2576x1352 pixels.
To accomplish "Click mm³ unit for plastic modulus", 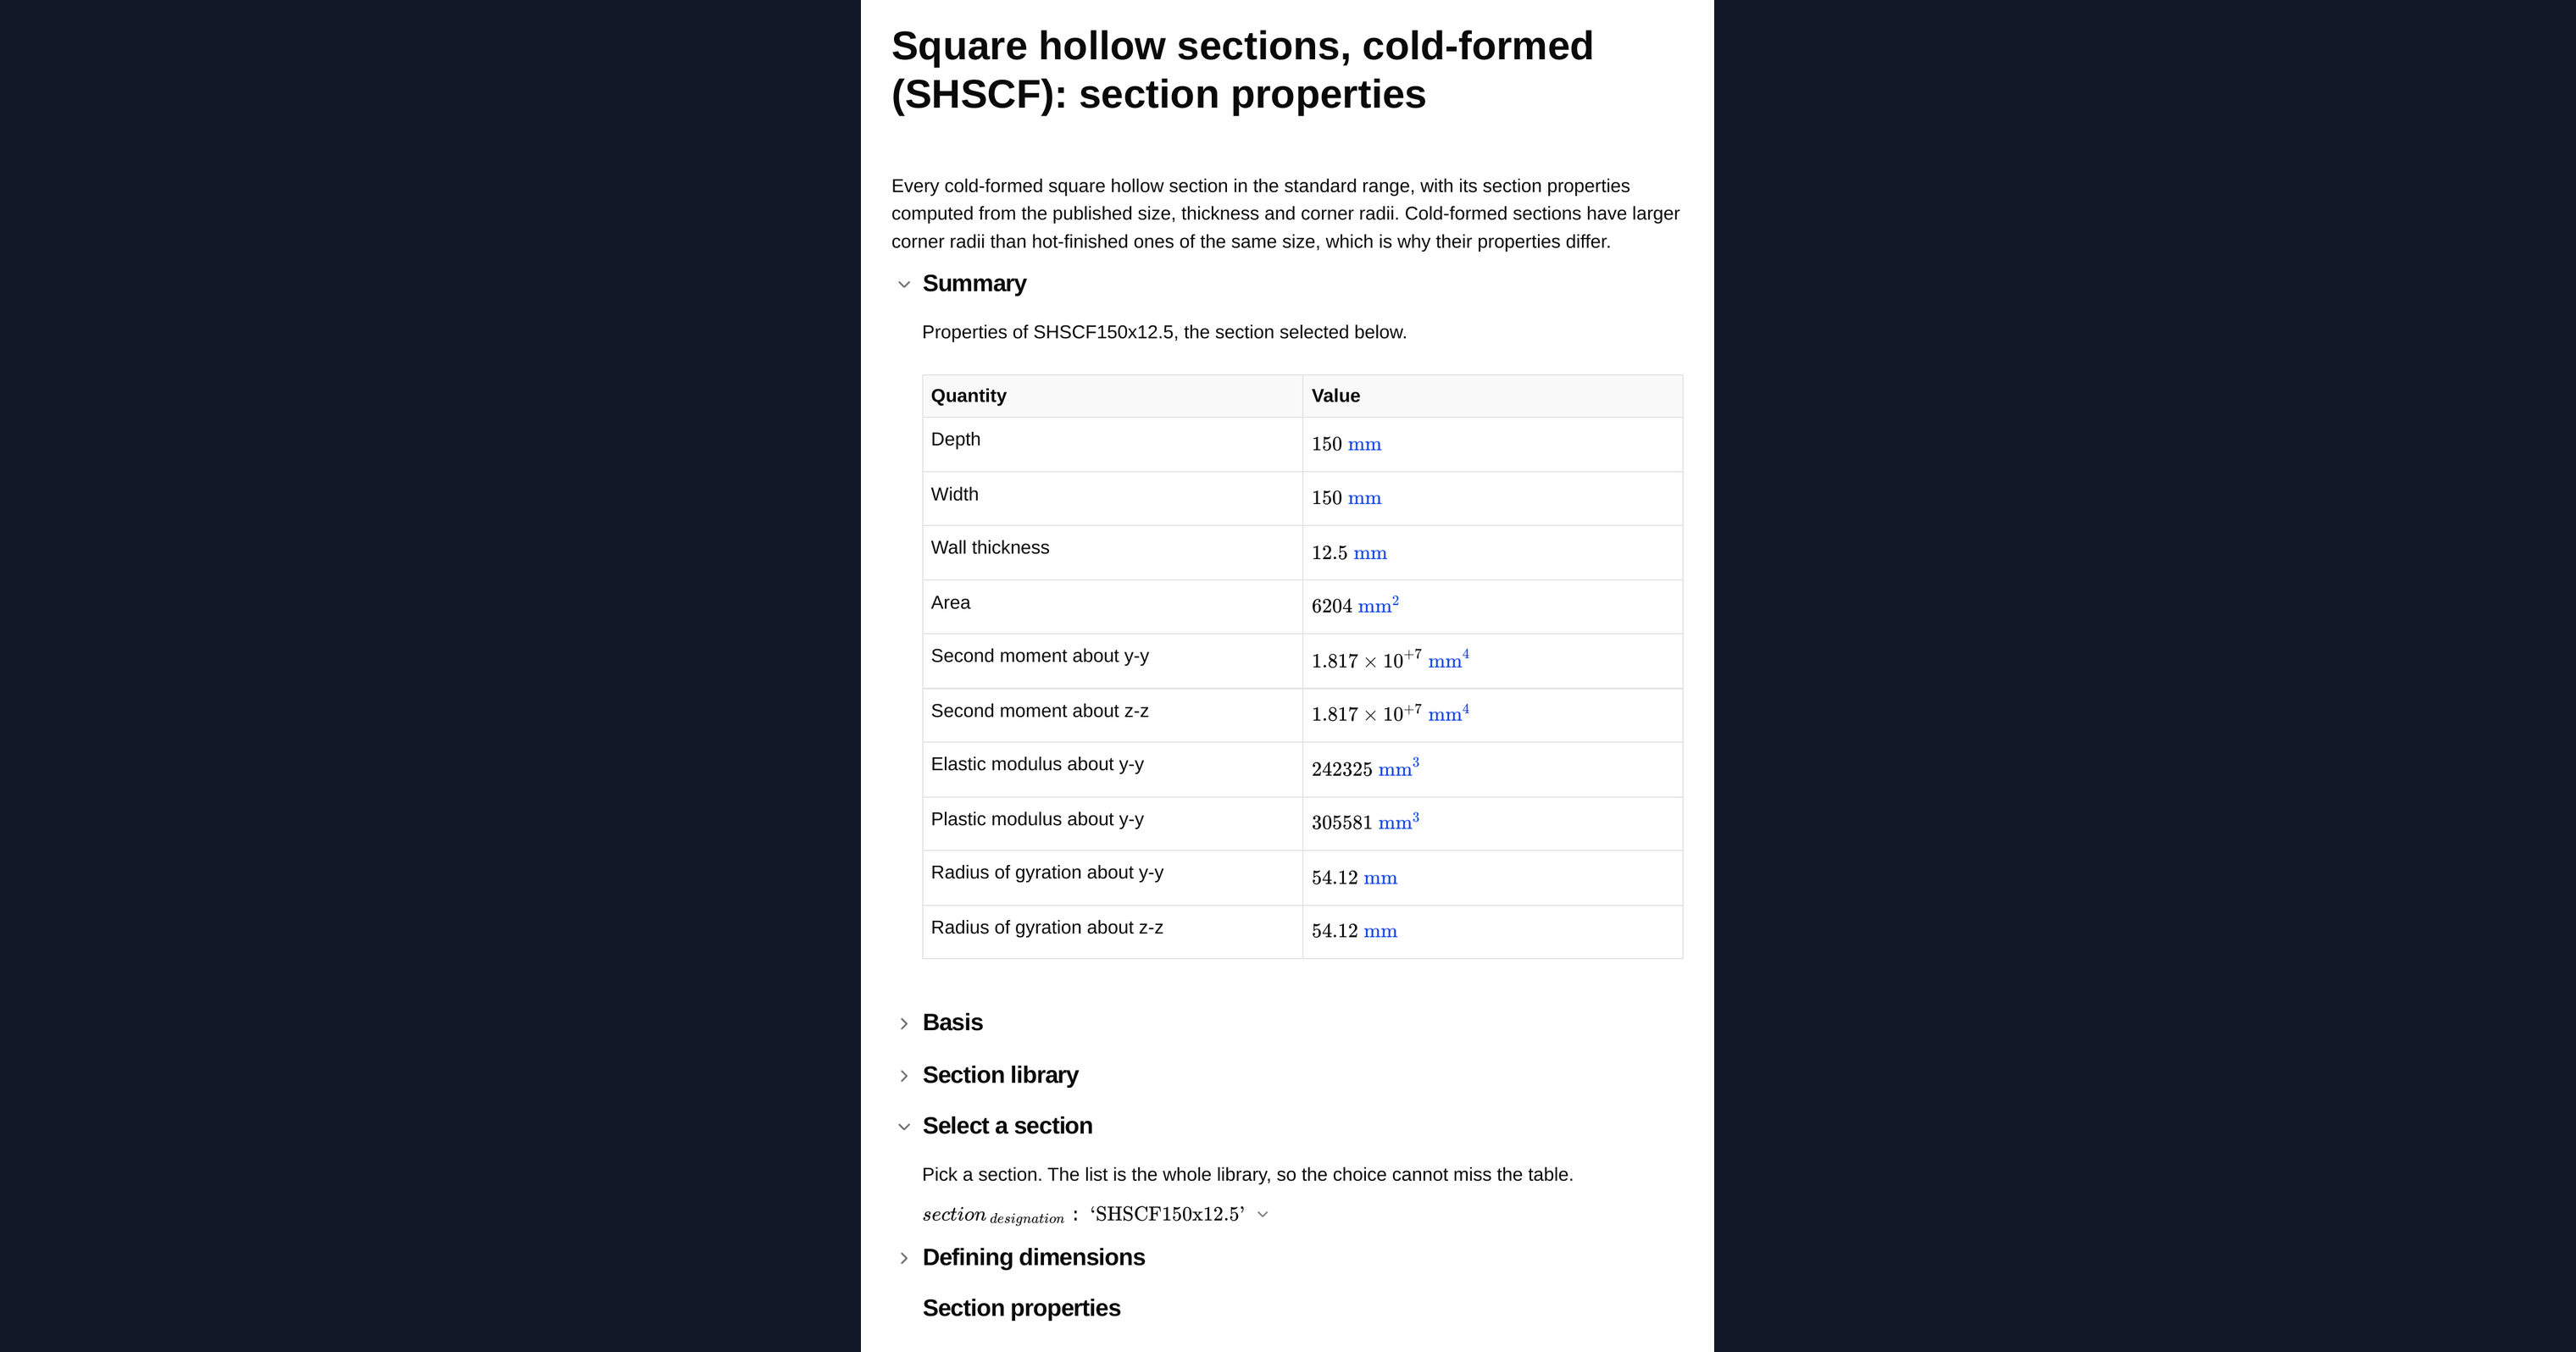I will click(1399, 822).
